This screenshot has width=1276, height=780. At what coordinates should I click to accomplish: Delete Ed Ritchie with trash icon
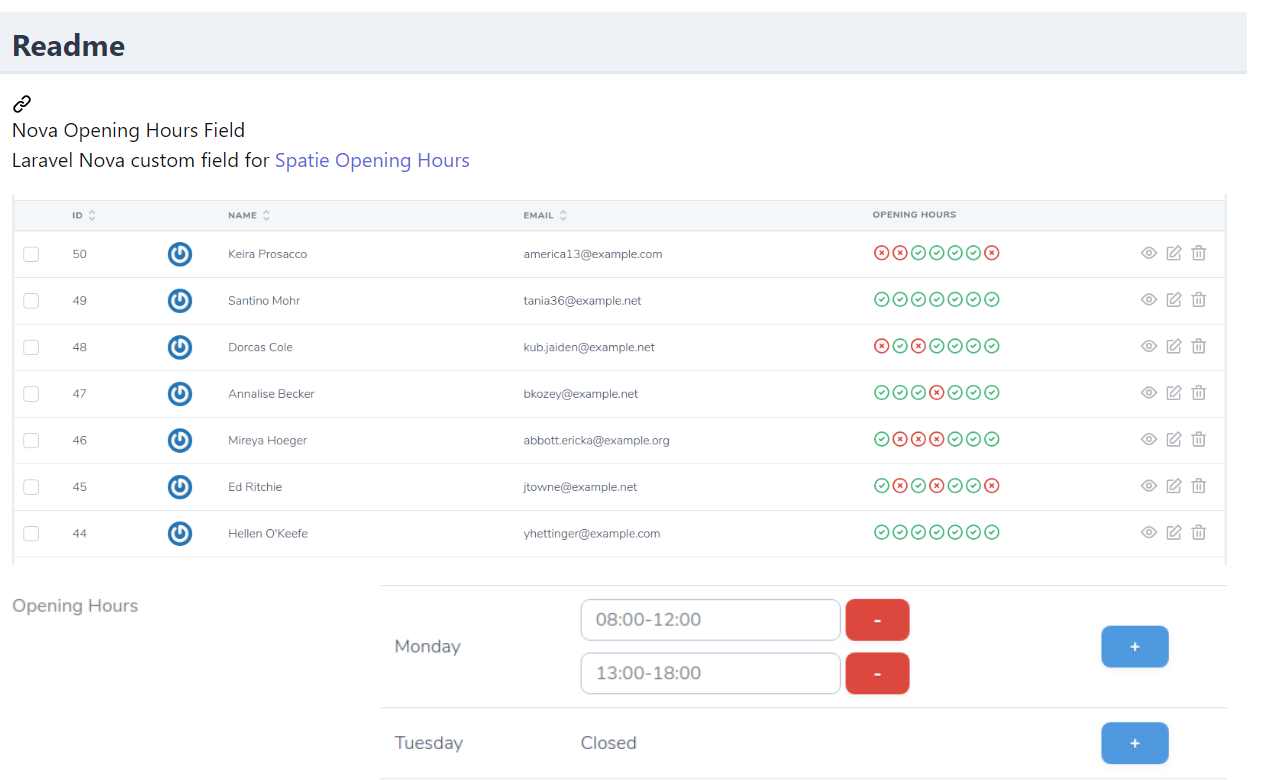[x=1199, y=486]
